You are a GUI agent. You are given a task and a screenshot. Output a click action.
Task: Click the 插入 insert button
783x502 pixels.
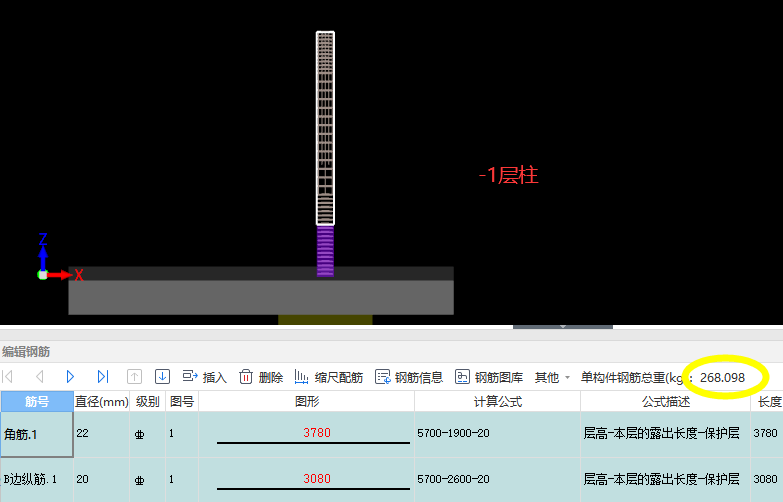(x=204, y=377)
